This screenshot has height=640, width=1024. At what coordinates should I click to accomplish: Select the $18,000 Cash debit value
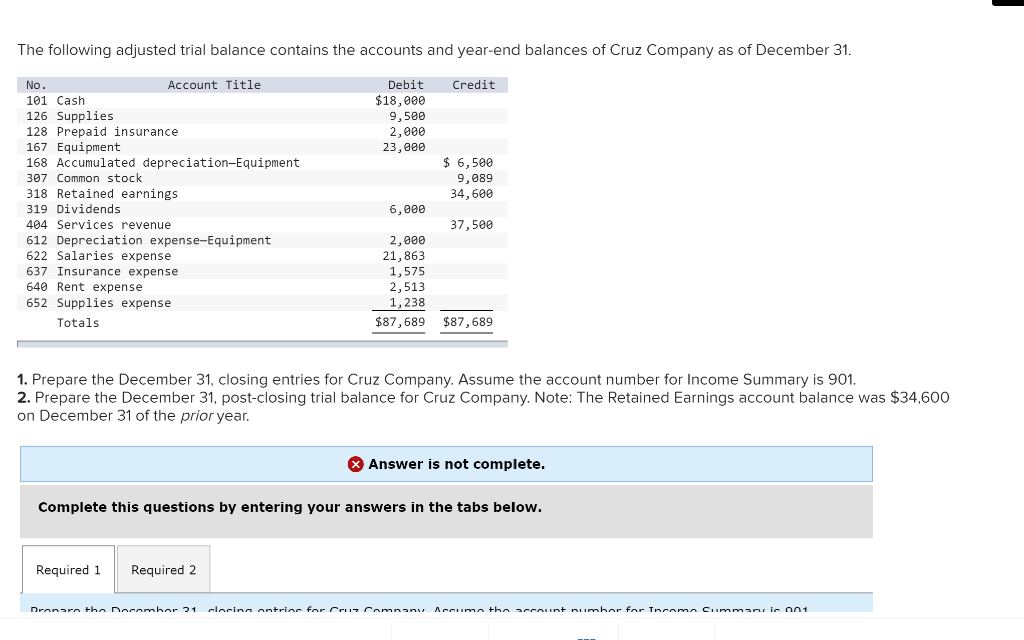click(400, 101)
